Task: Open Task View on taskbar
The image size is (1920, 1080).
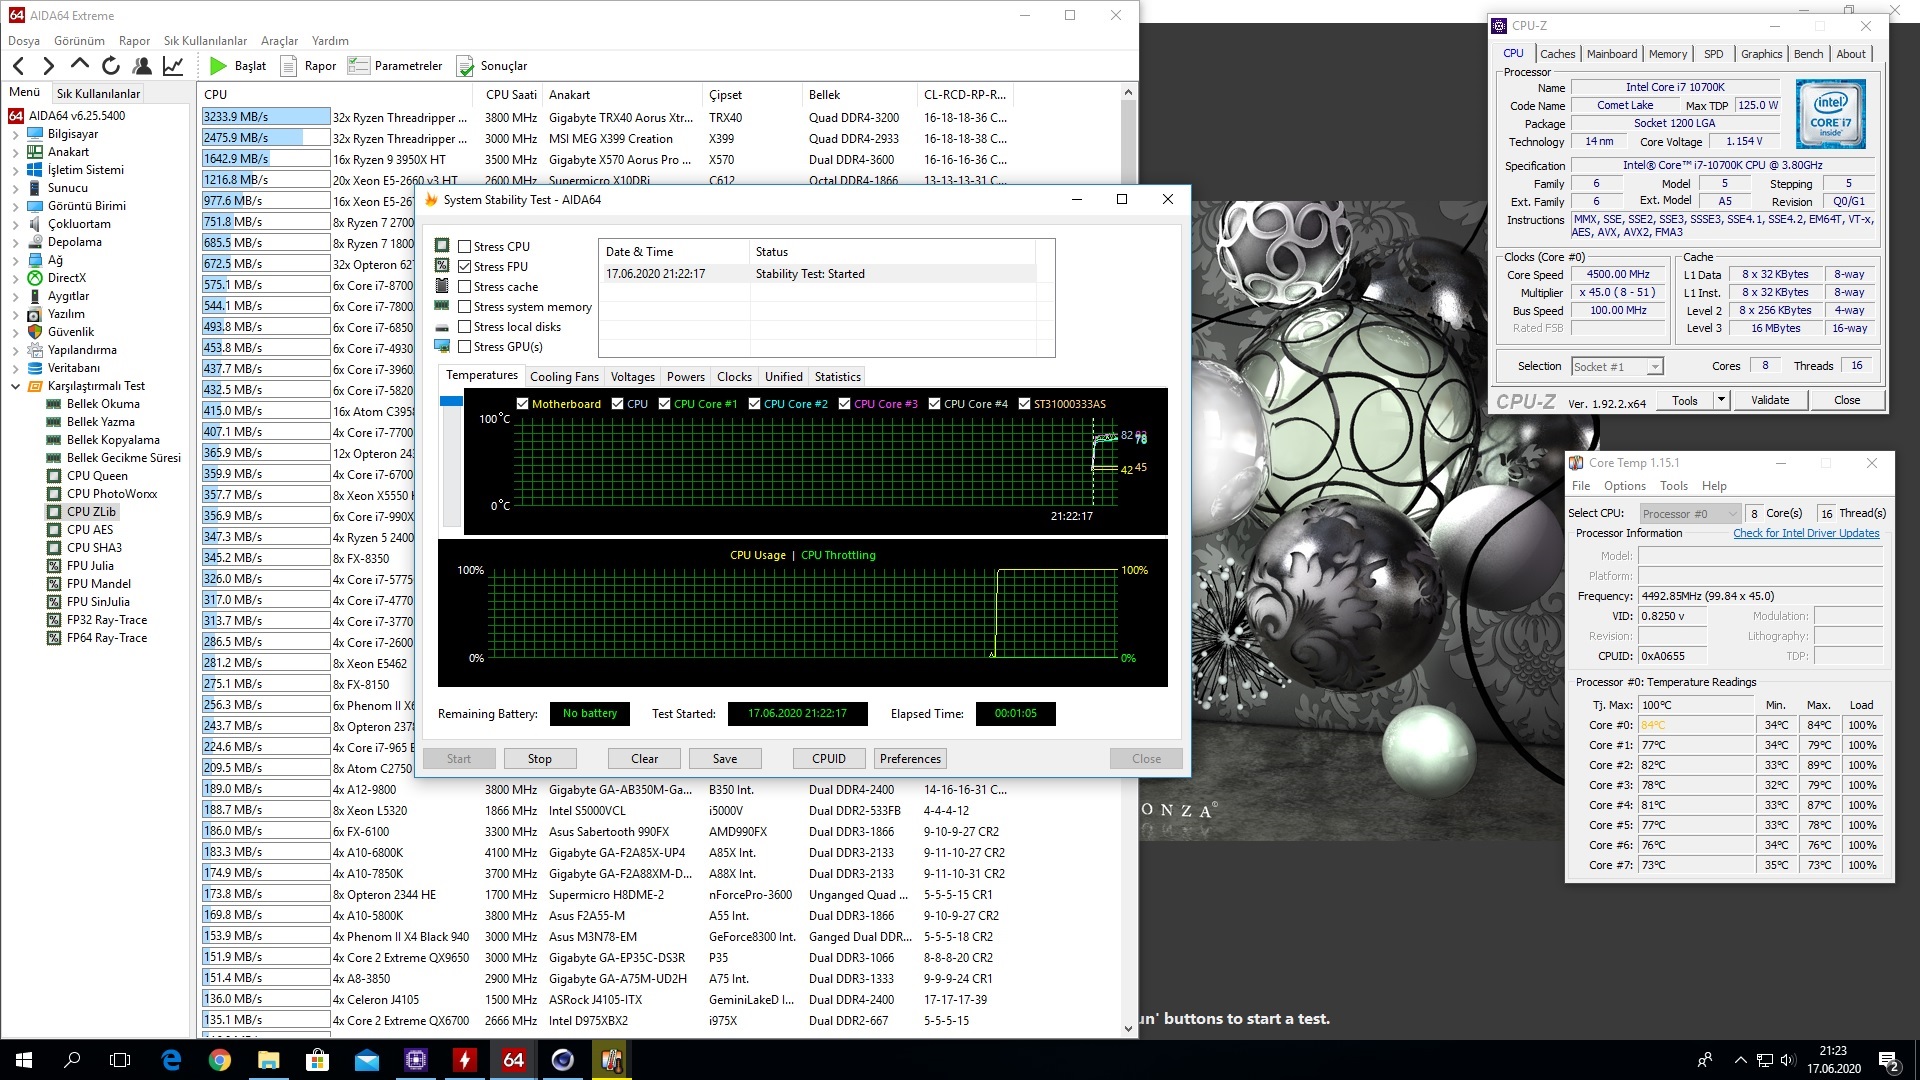Action: pyautogui.click(x=120, y=1060)
